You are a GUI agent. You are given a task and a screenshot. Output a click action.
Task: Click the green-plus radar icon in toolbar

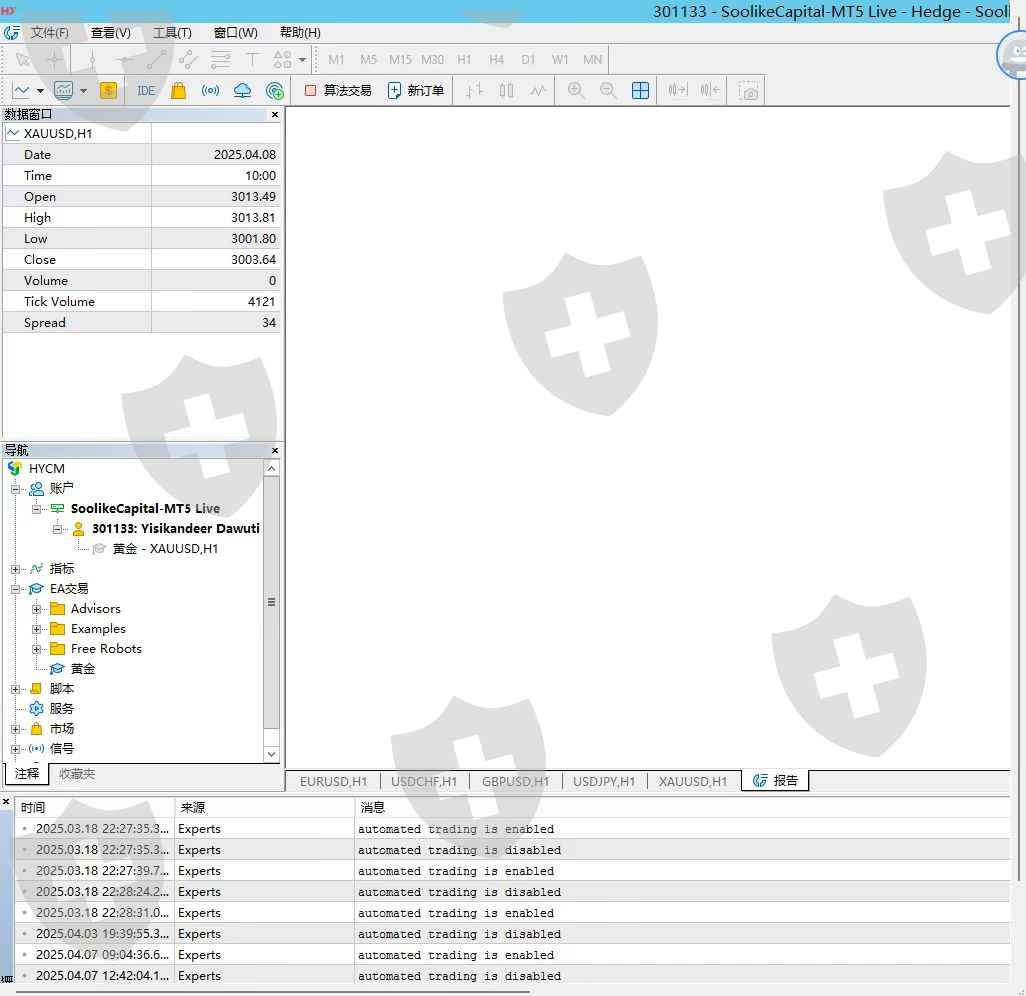pyautogui.click(x=275, y=91)
